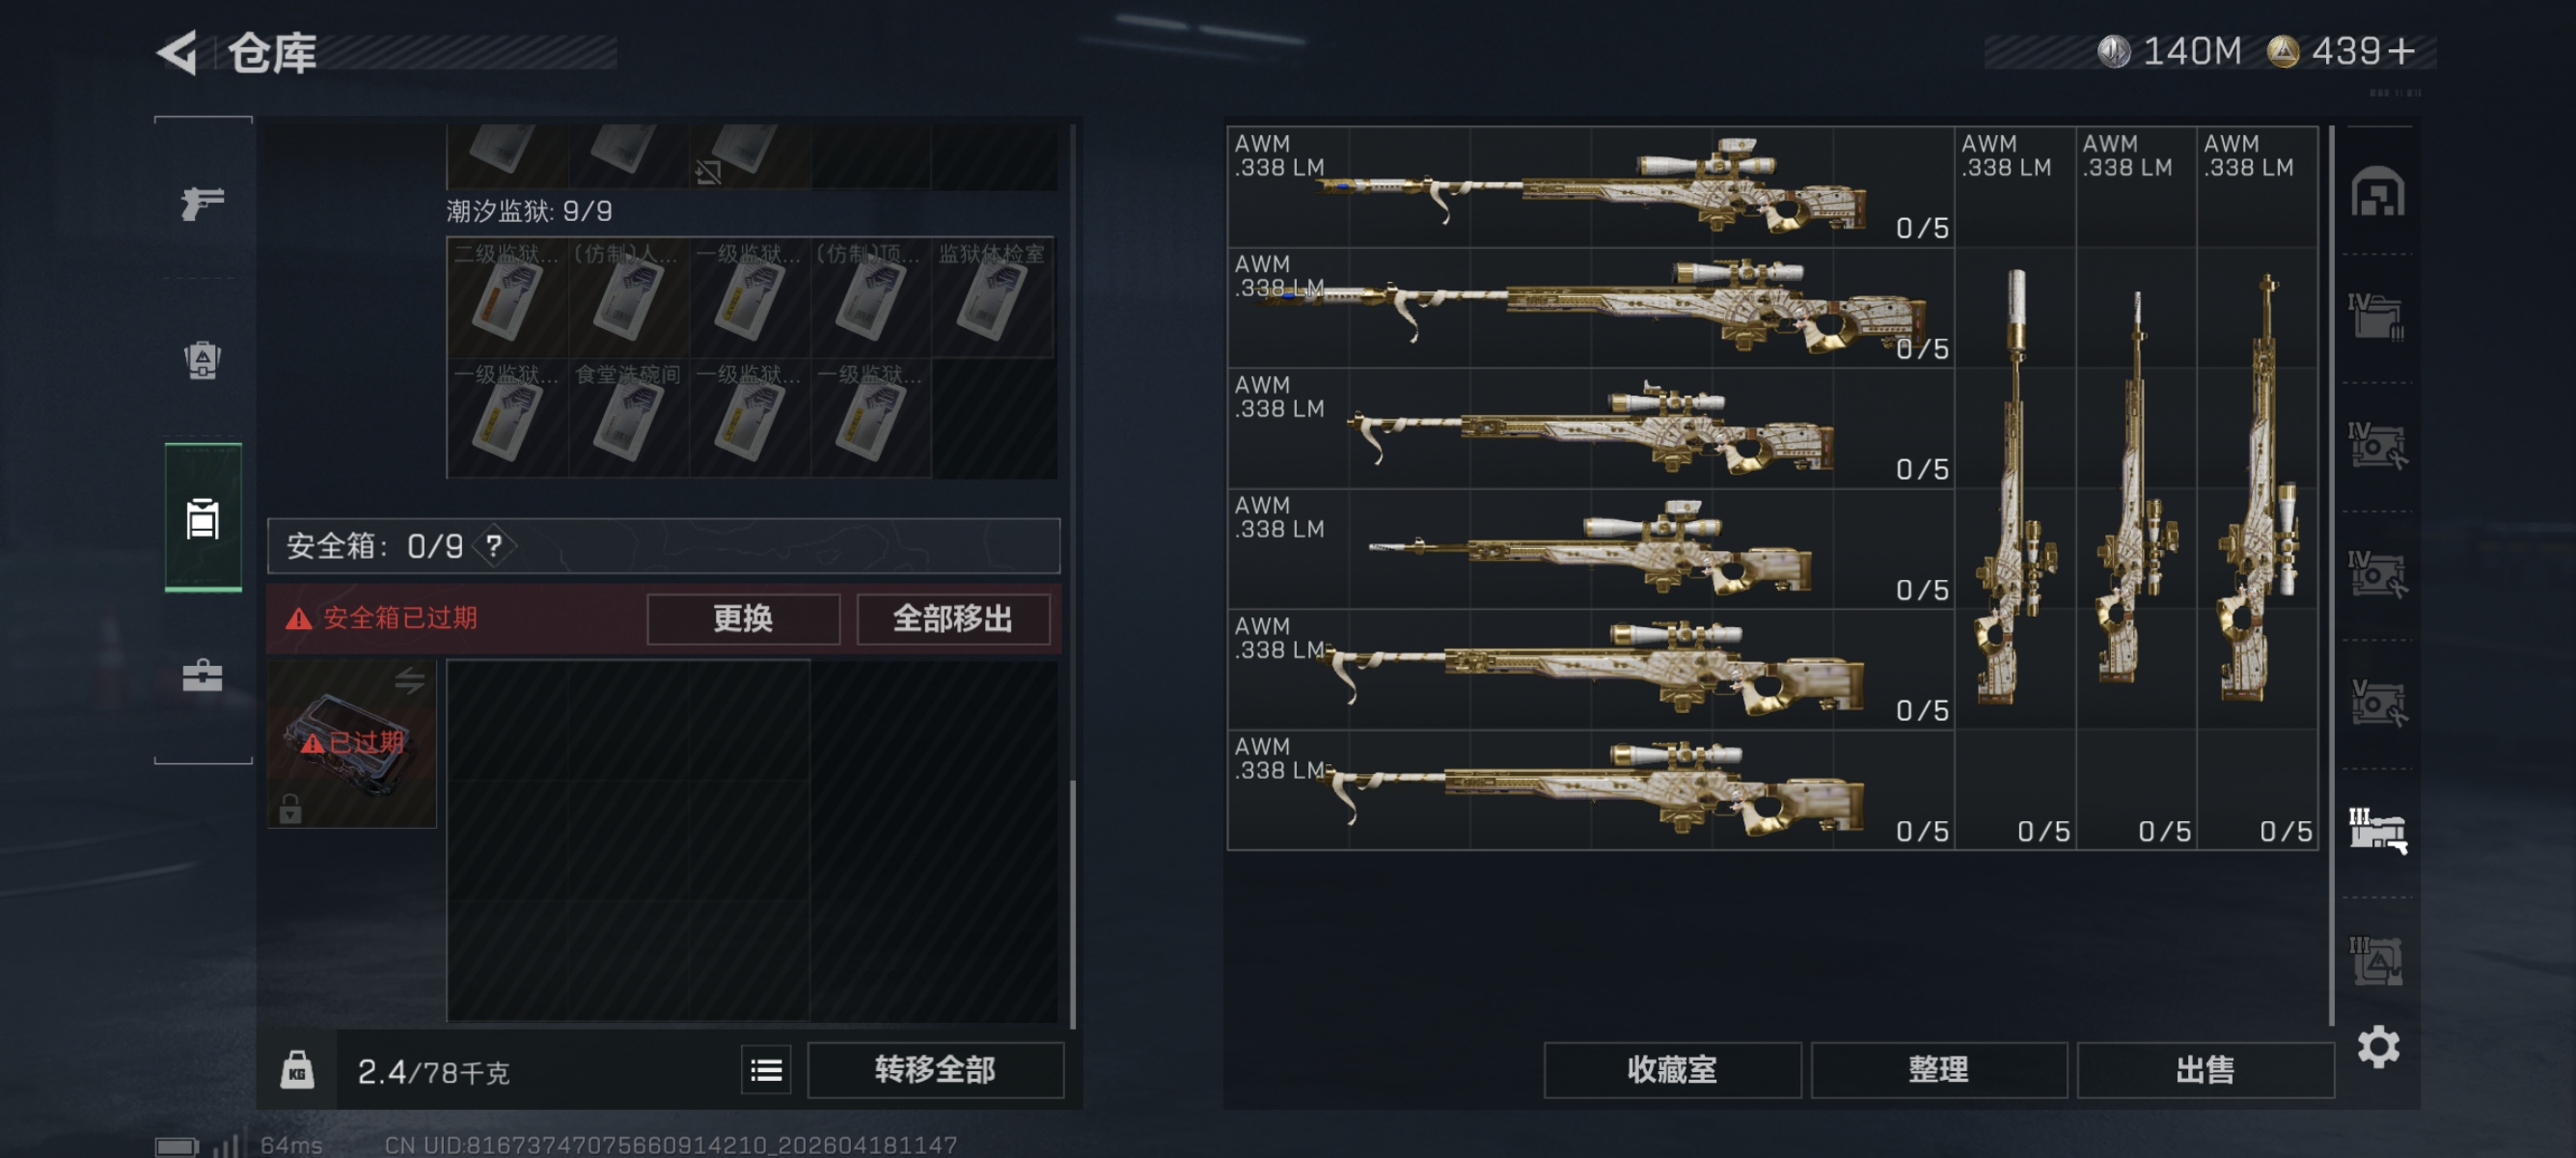Image resolution: width=2576 pixels, height=1158 pixels.
Task: Click the settings gear icon
Action: coord(2378,1047)
